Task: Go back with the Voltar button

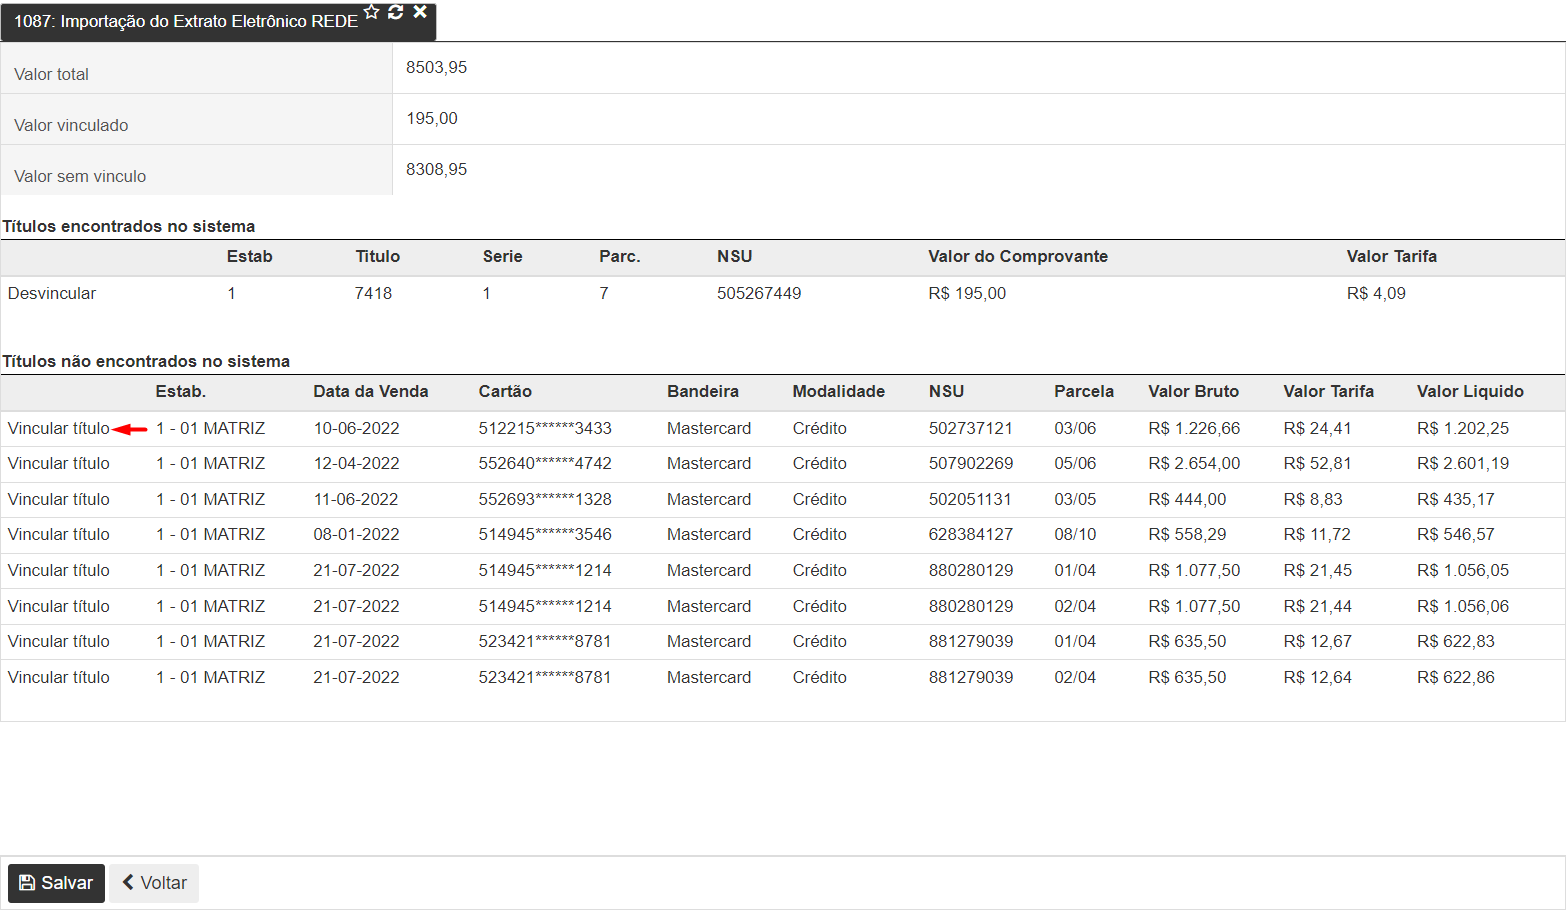Action: [154, 883]
